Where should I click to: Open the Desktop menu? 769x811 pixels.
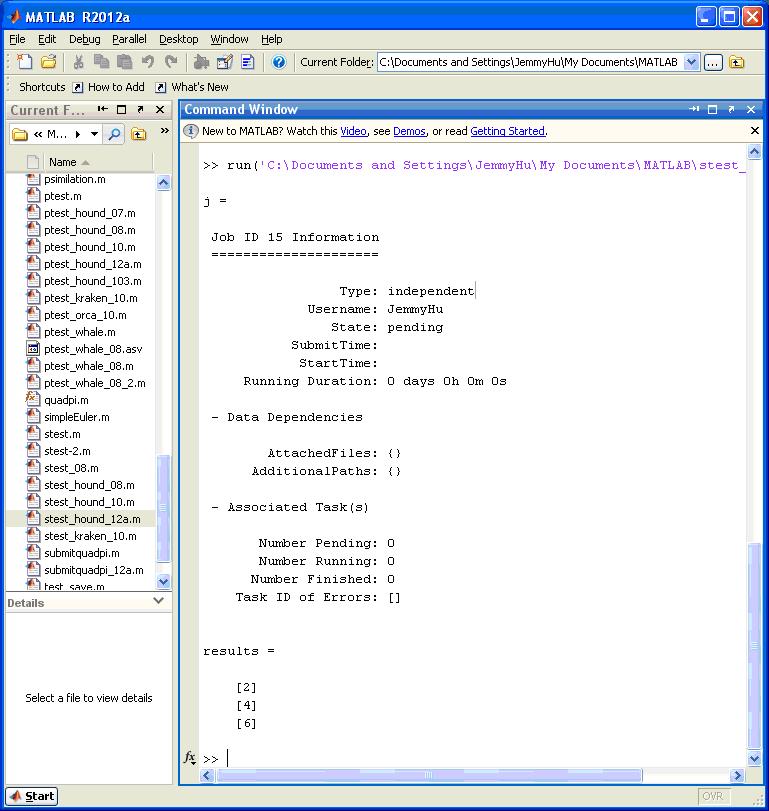point(178,39)
